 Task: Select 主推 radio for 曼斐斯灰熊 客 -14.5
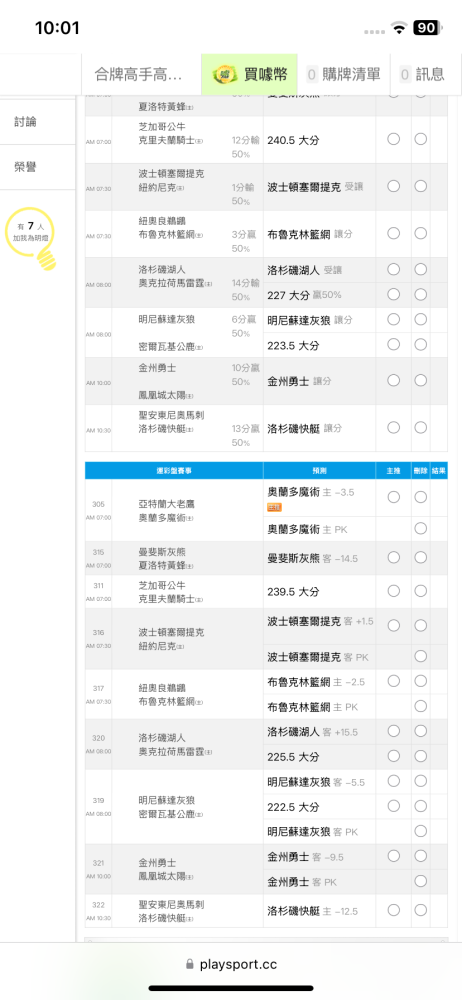click(x=394, y=557)
